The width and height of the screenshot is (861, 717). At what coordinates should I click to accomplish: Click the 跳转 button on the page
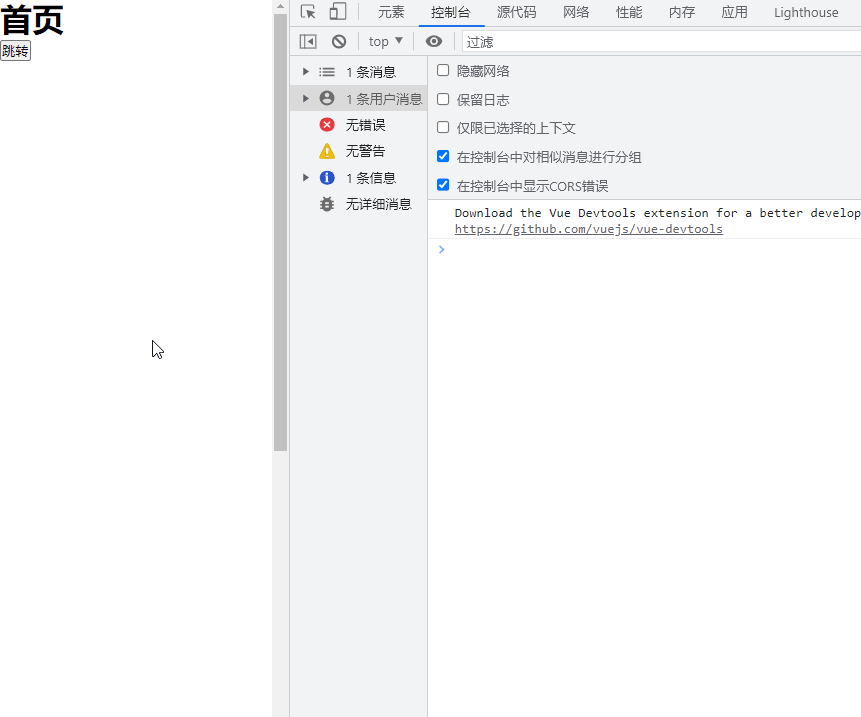tap(15, 49)
